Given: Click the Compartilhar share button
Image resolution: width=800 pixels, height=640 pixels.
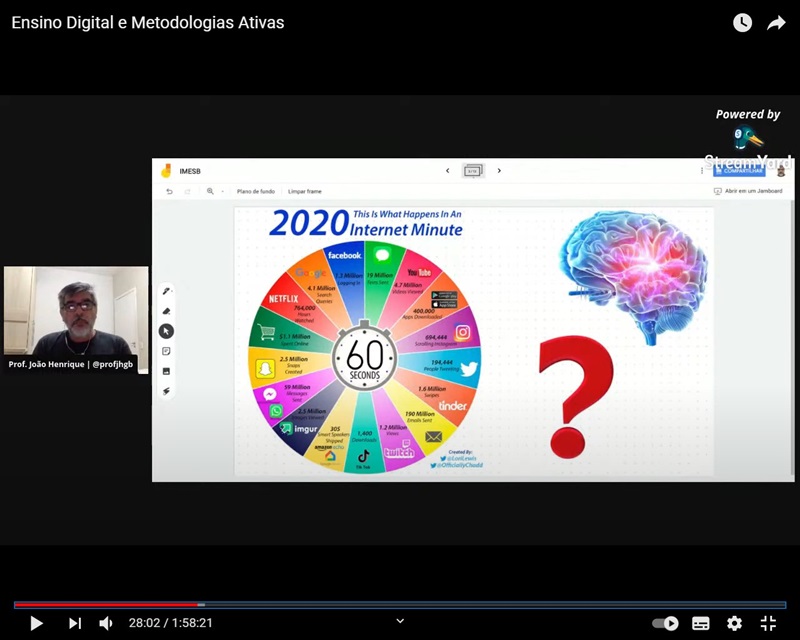Looking at the screenshot, I should tap(739, 171).
